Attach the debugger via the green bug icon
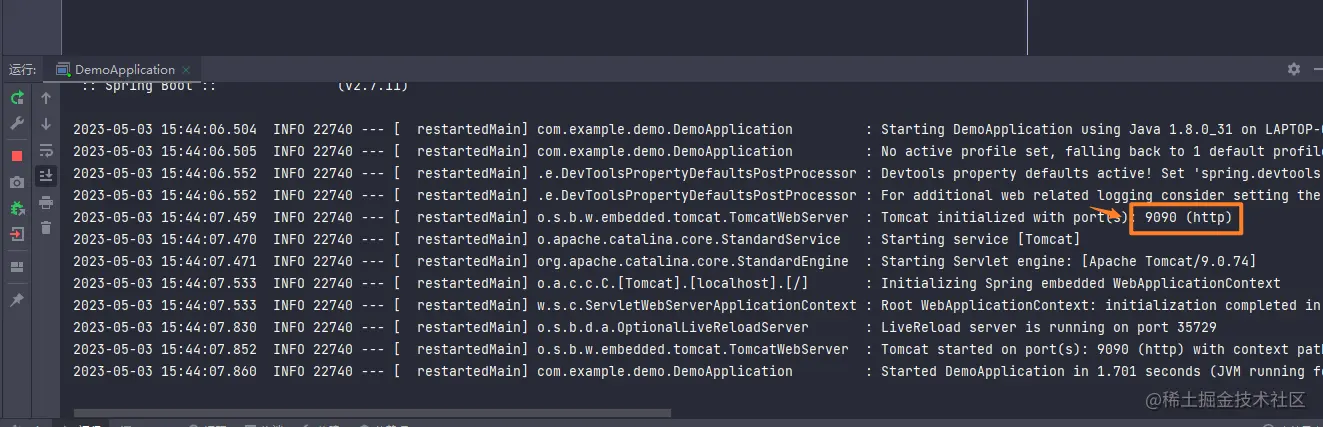This screenshot has width=1323, height=427. click(17, 208)
